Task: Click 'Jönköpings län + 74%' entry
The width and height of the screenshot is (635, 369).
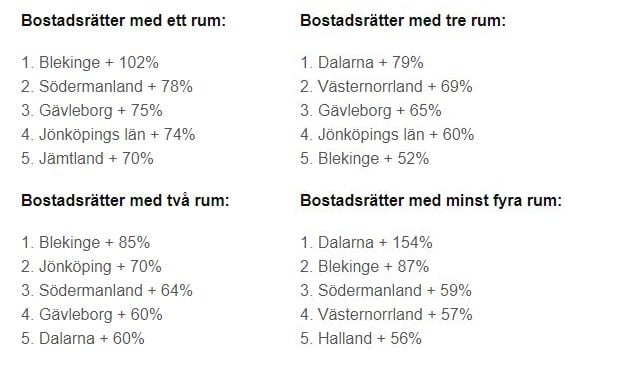Action: point(108,134)
